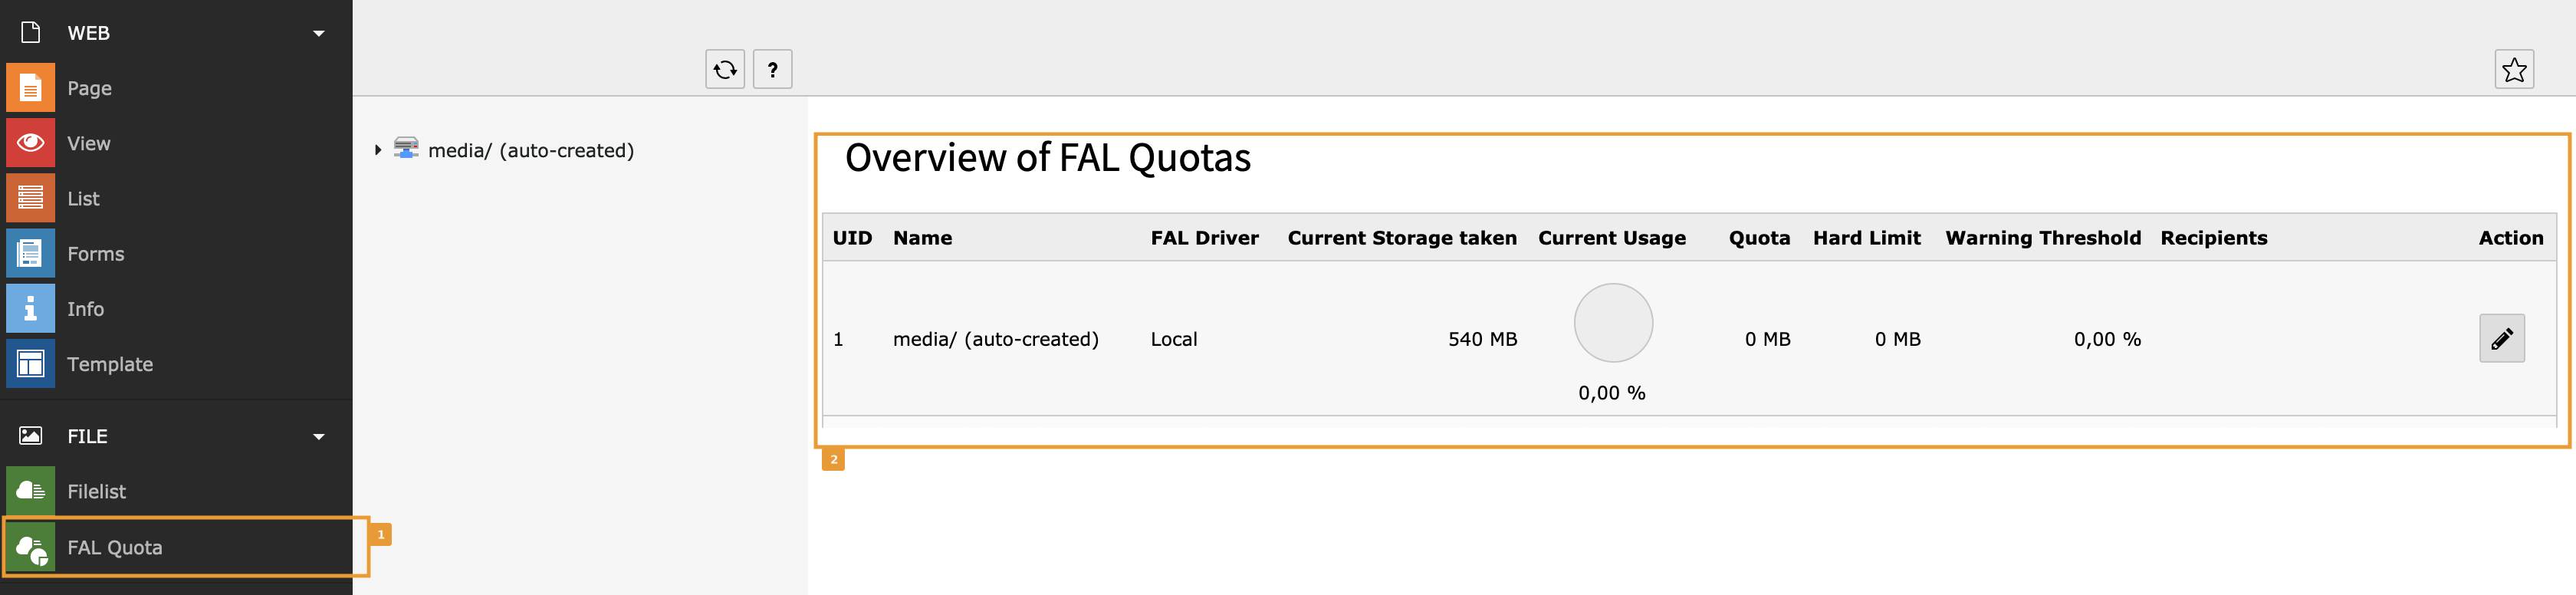Screen dimensions: 2576x595
Task: Click the media/ (auto-created) table row name
Action: click(x=995, y=339)
